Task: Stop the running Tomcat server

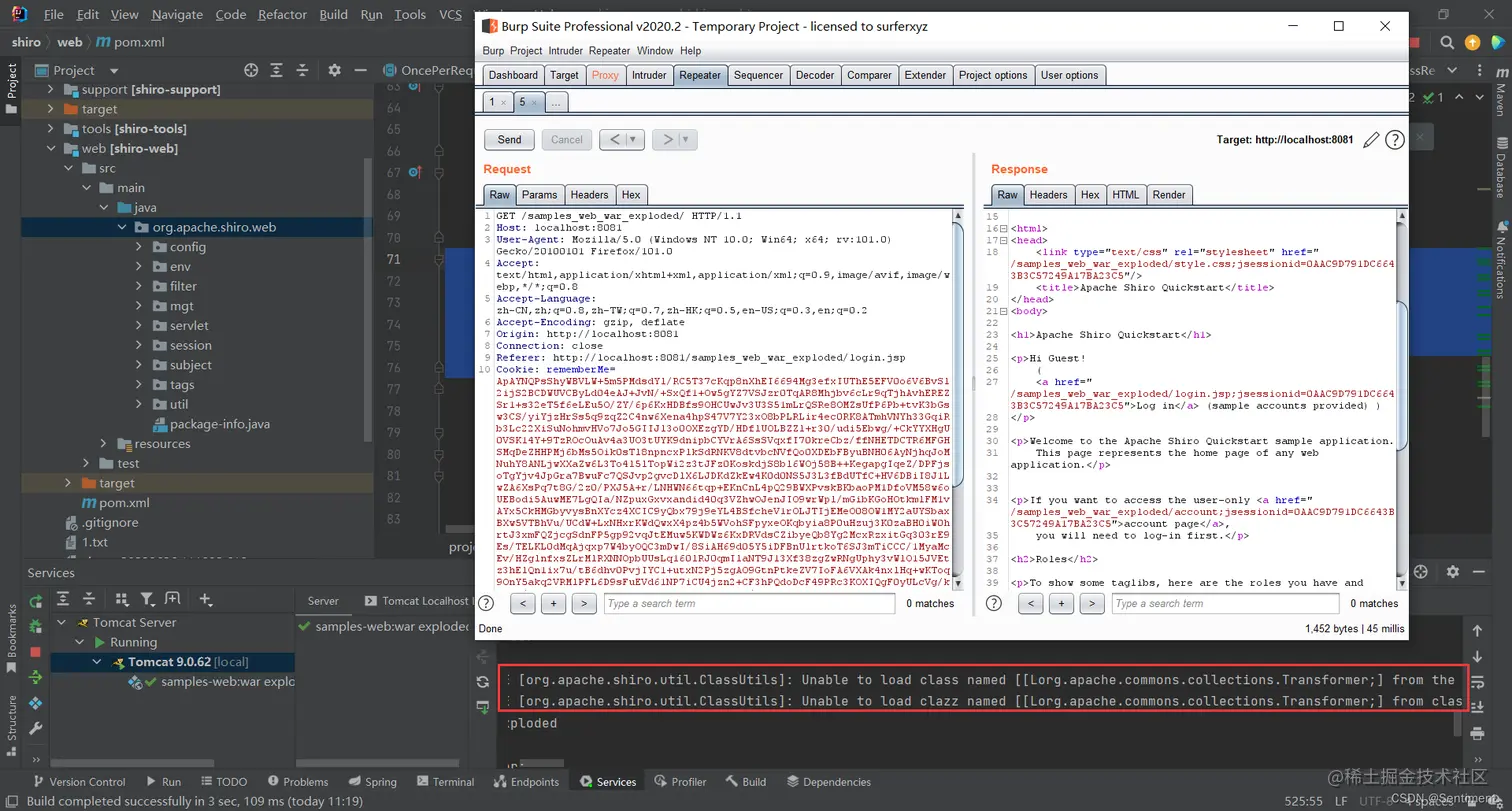Action: point(36,652)
